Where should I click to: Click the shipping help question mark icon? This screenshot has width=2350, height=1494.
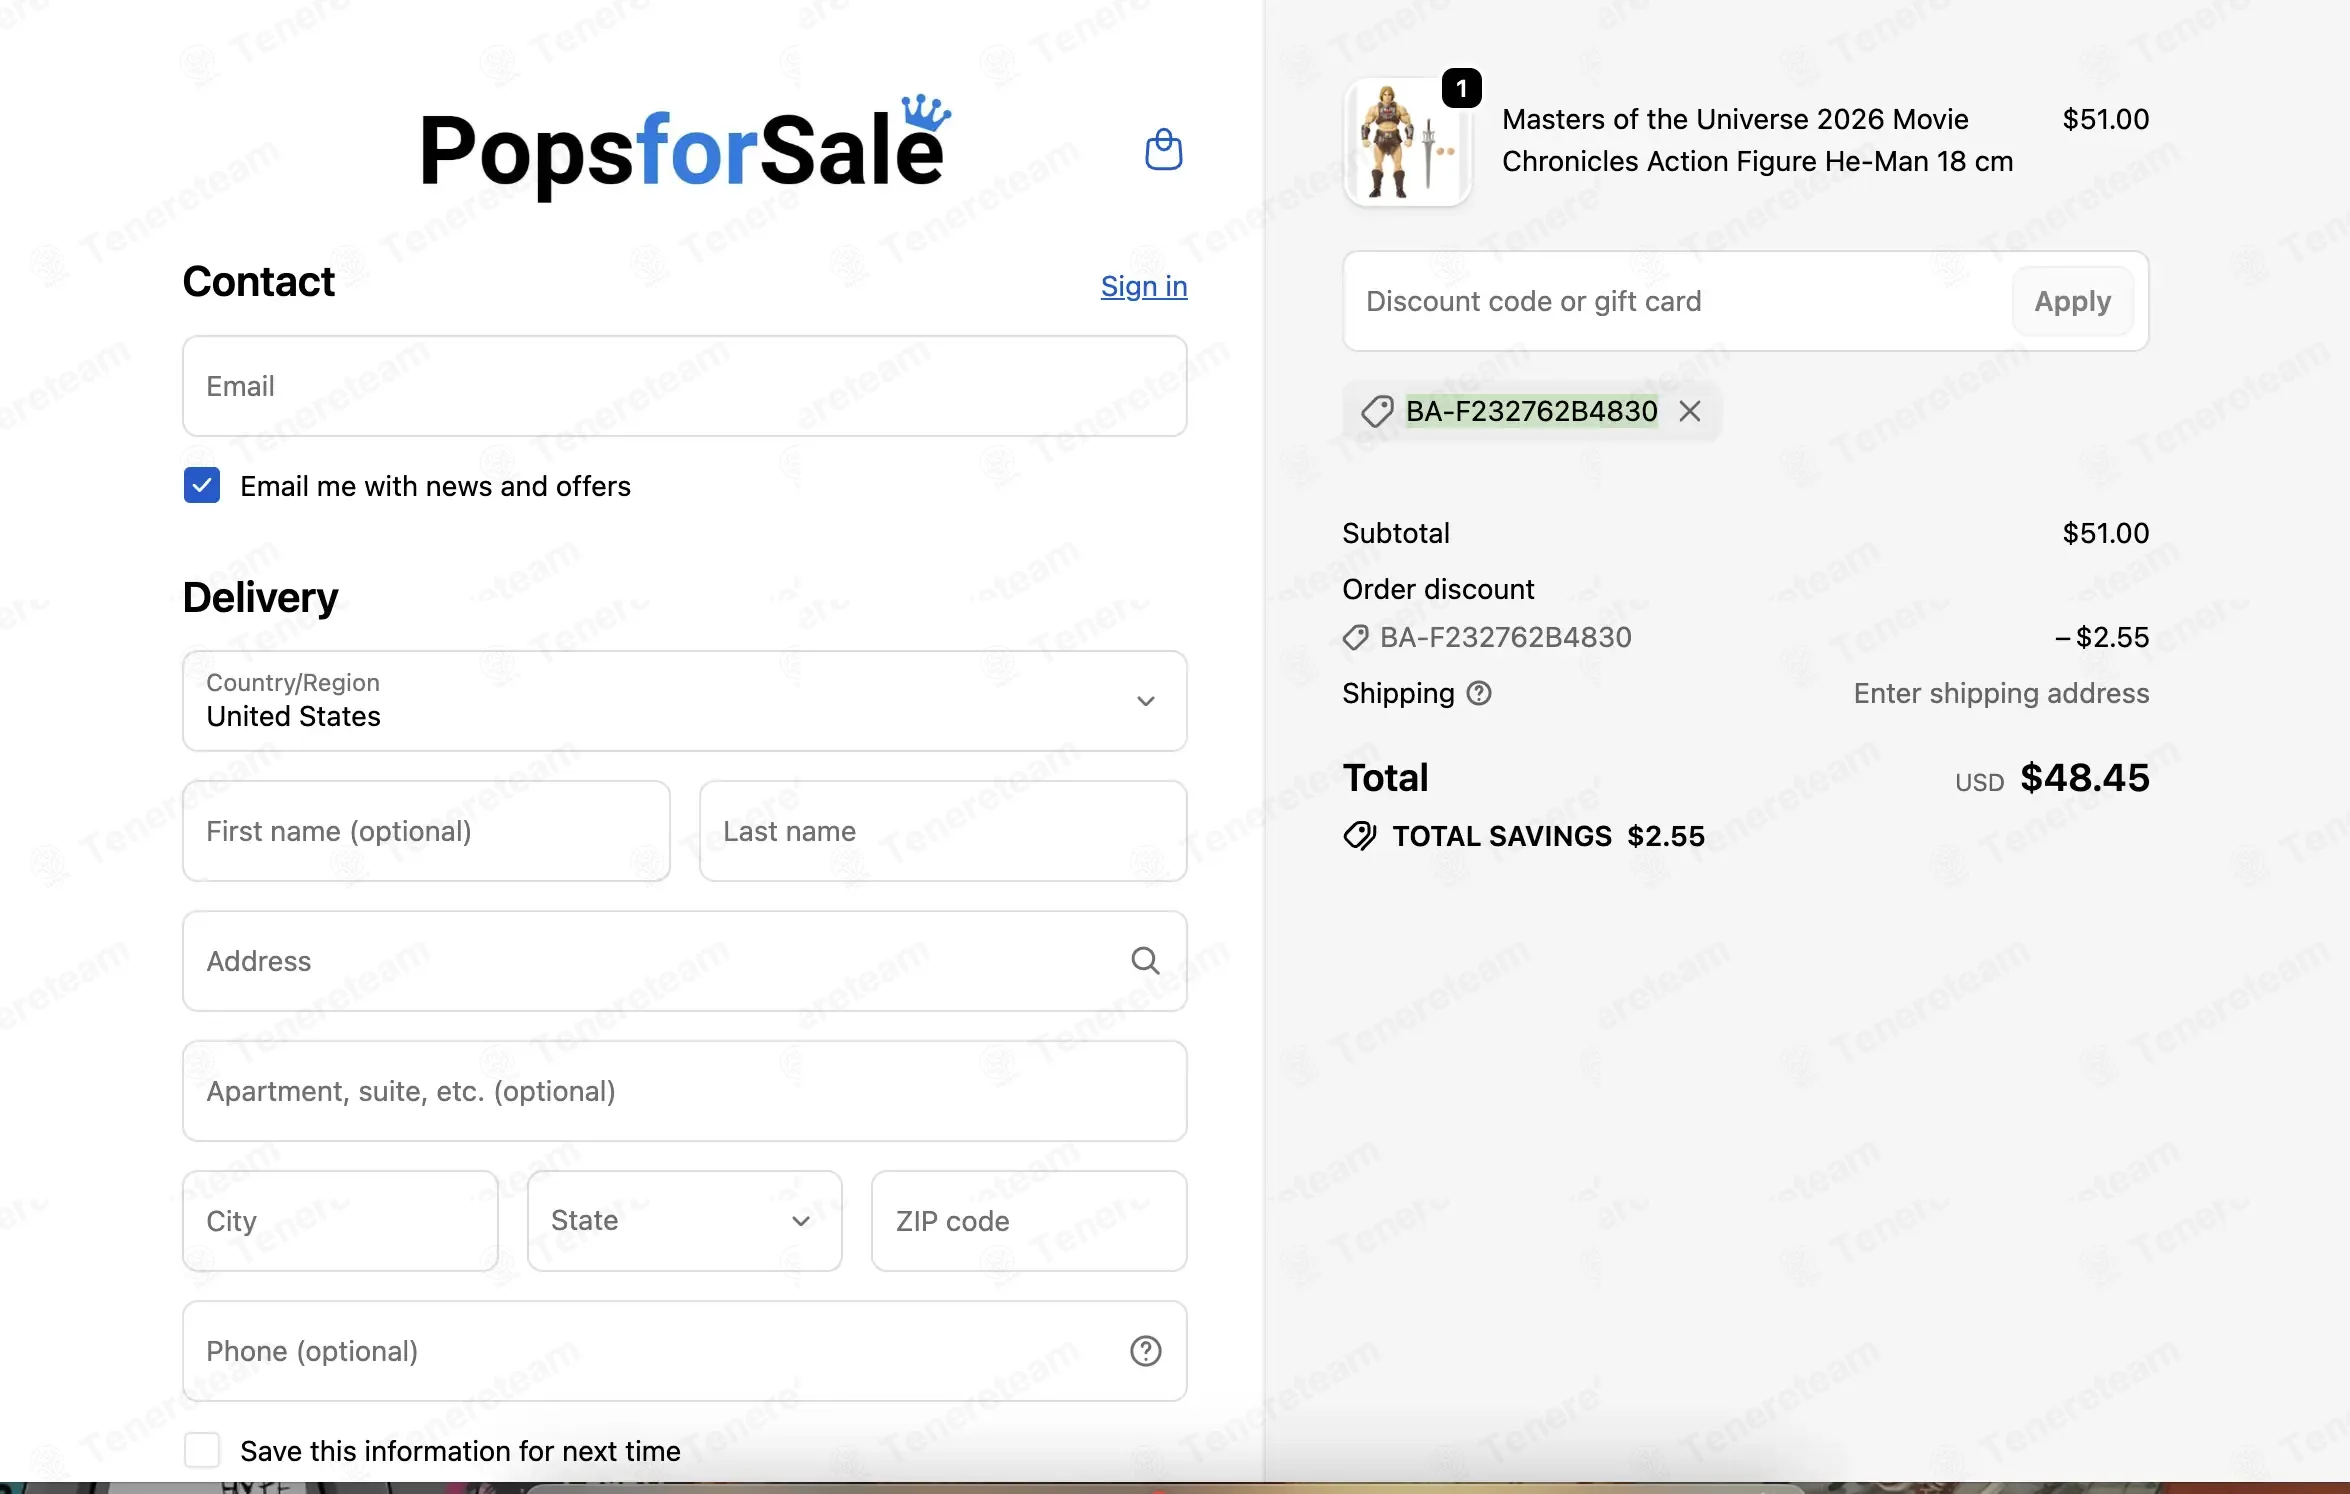pos(1479,693)
